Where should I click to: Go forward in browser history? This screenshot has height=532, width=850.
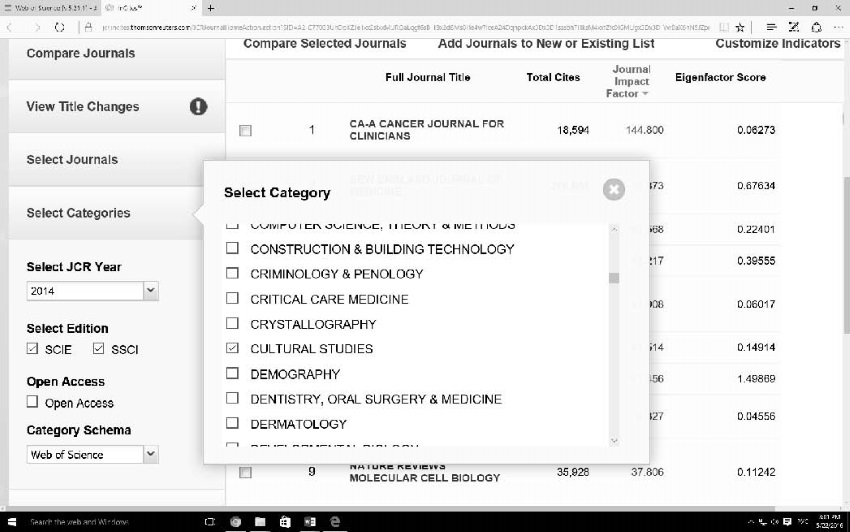point(36,27)
